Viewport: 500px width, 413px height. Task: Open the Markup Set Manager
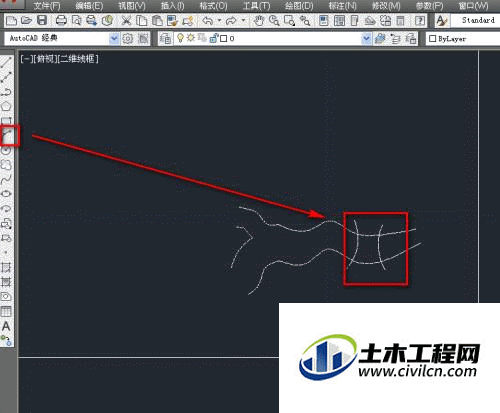click(385, 21)
